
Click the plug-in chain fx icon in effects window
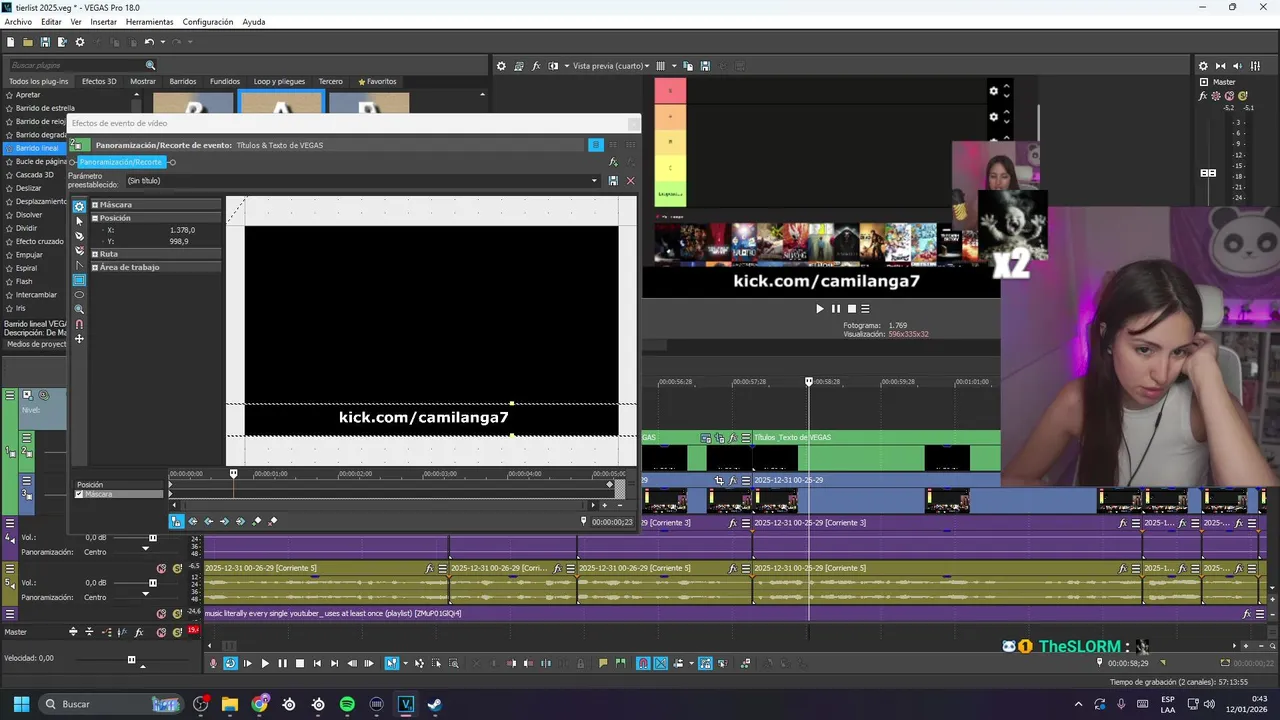point(613,162)
